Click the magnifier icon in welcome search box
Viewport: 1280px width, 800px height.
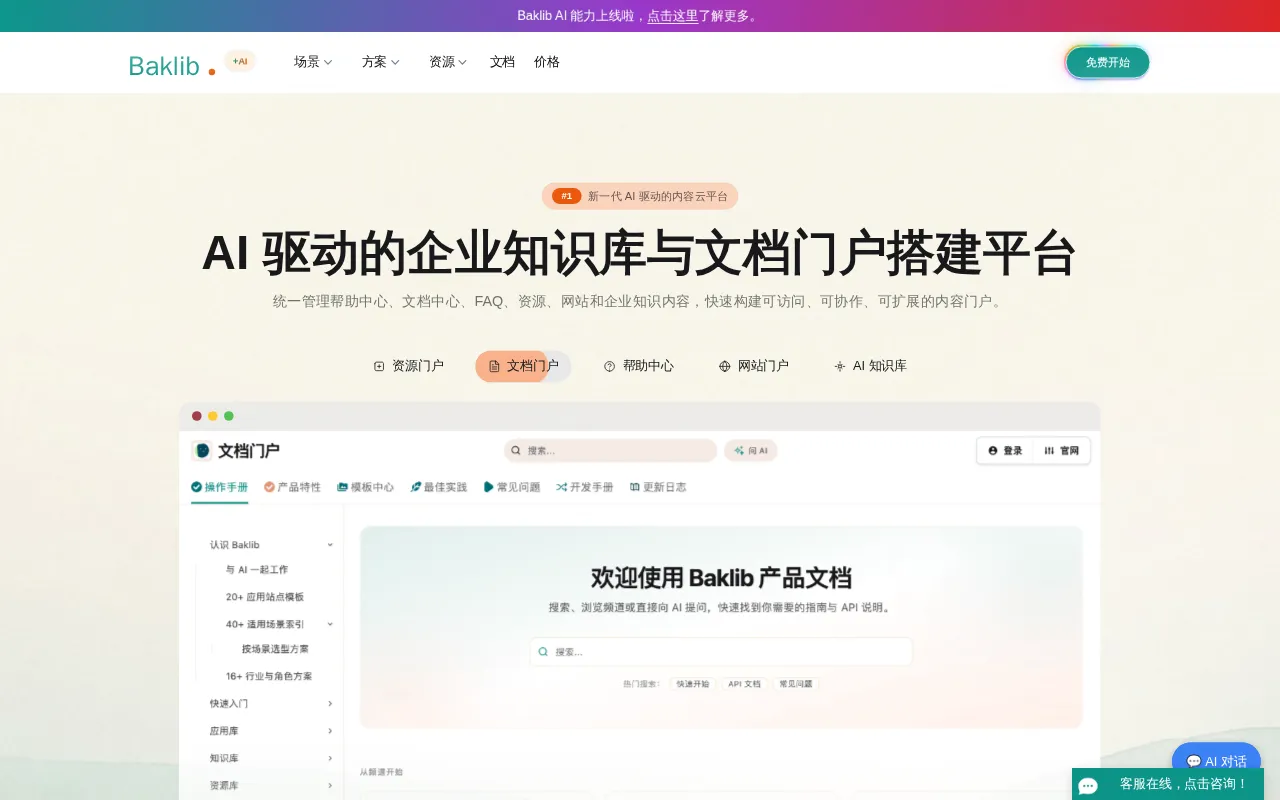tap(544, 652)
